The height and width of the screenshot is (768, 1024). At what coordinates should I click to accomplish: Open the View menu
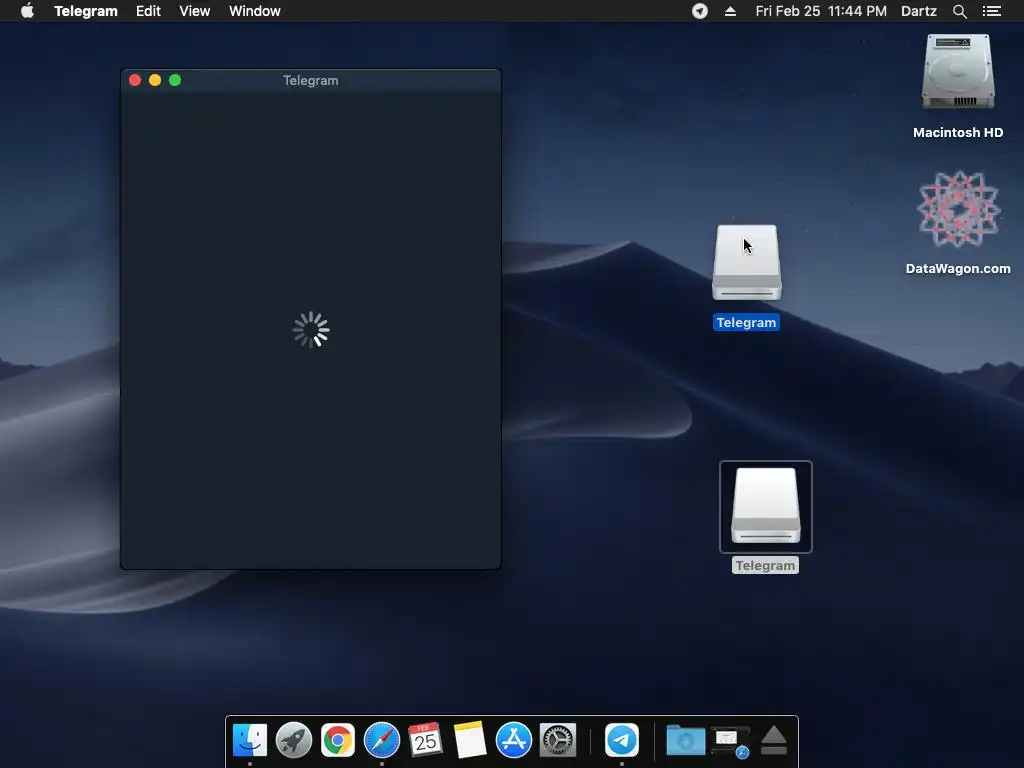tap(195, 11)
